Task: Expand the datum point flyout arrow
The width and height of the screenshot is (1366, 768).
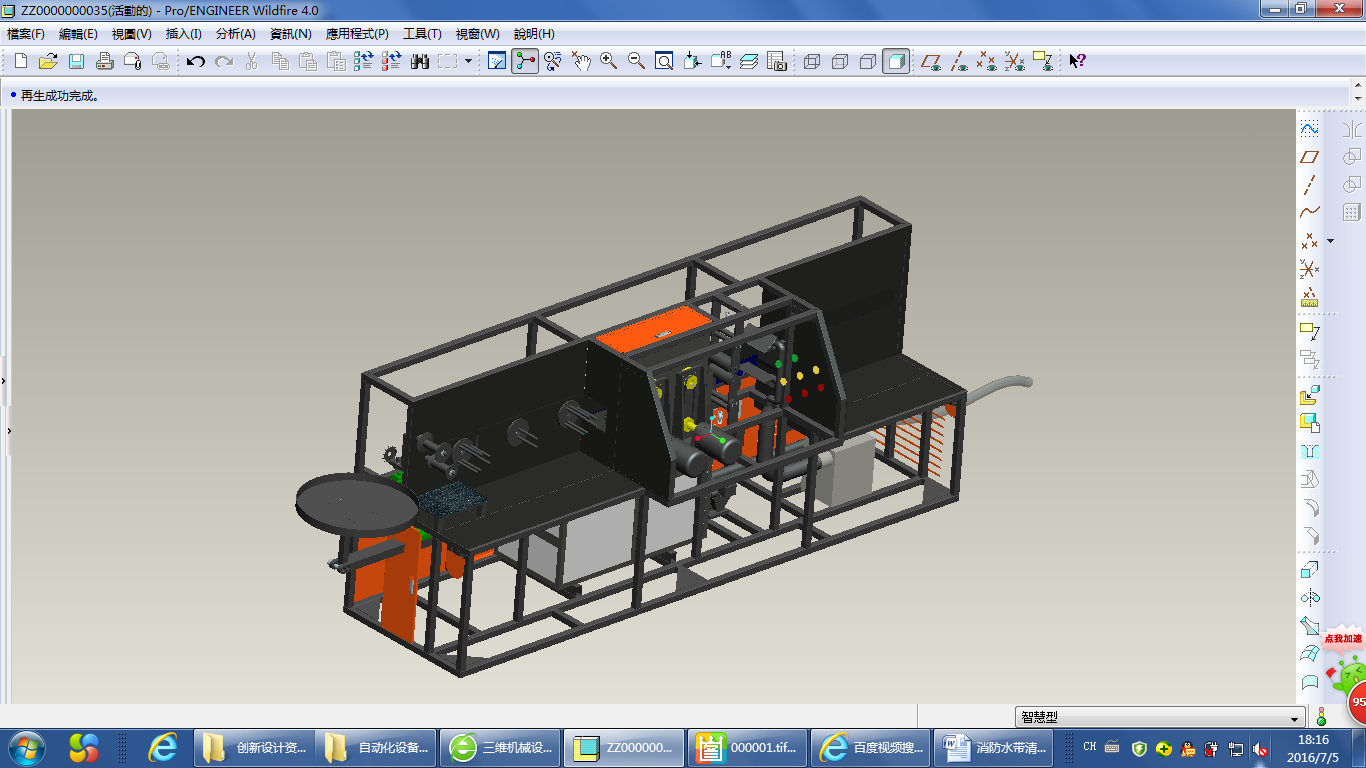Action: [x=1330, y=241]
